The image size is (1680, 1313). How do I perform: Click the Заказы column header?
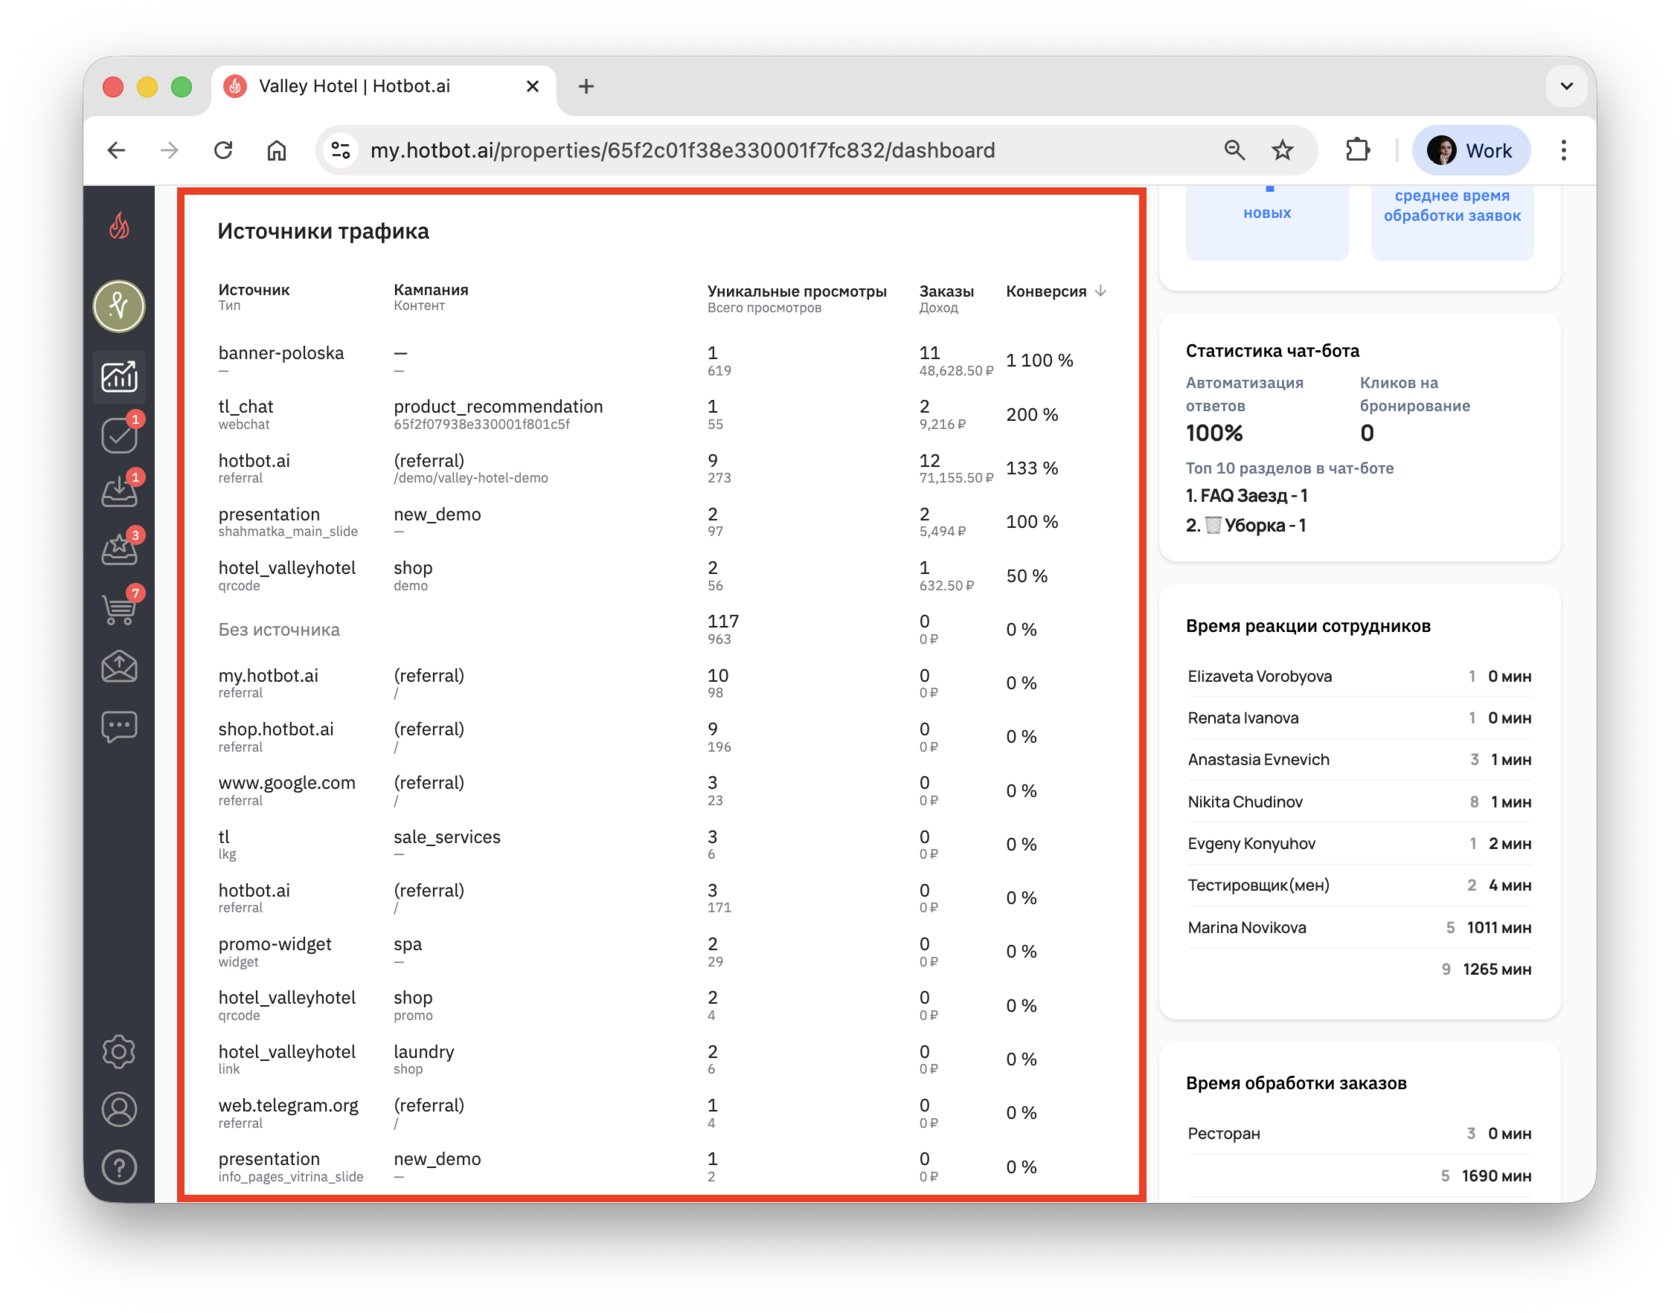pyautogui.click(x=946, y=291)
